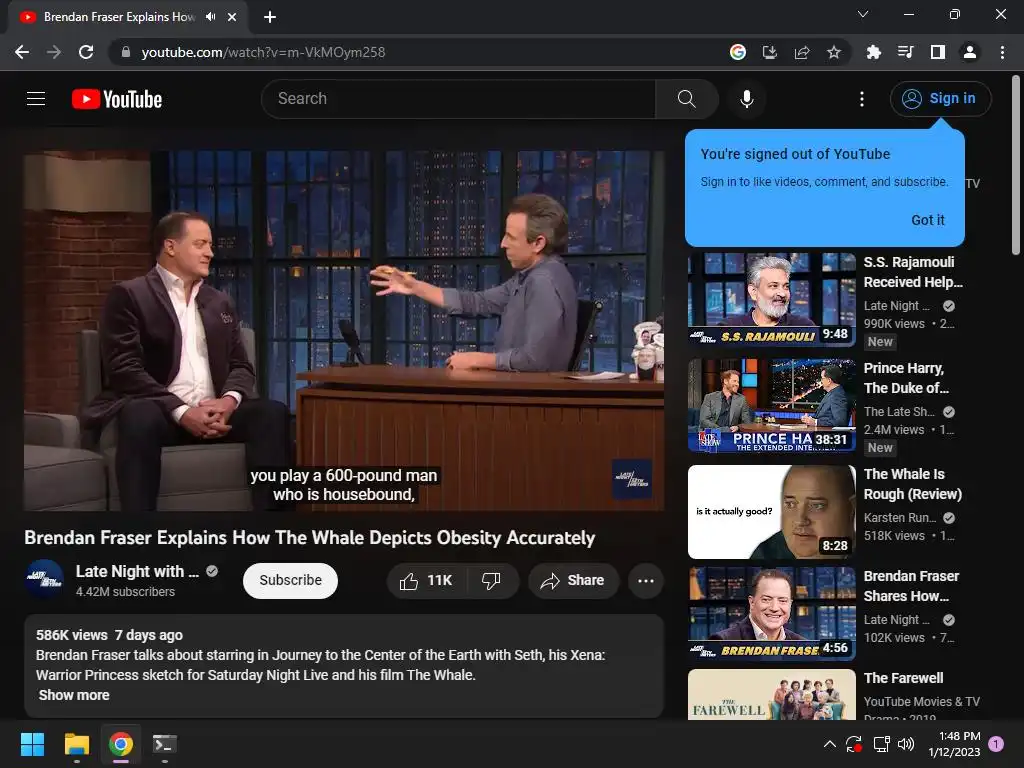Go to the YouTube home logo
This screenshot has width=1024, height=768.
117,99
